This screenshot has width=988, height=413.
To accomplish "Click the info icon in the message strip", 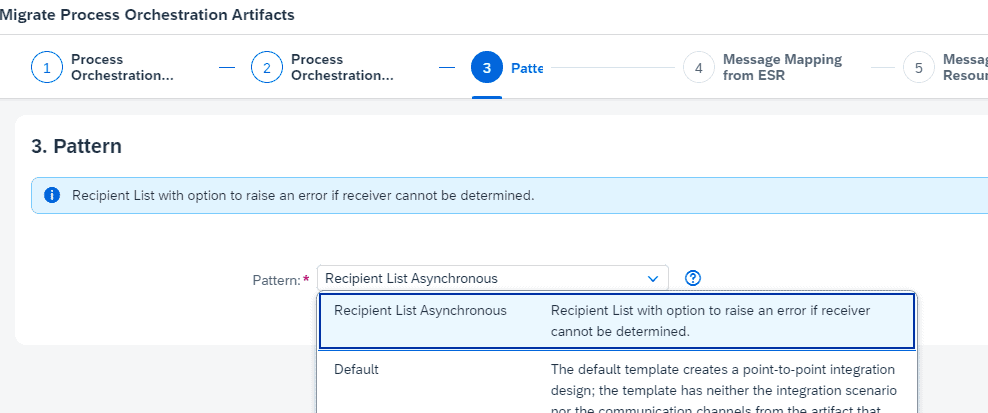I will click(x=52, y=195).
